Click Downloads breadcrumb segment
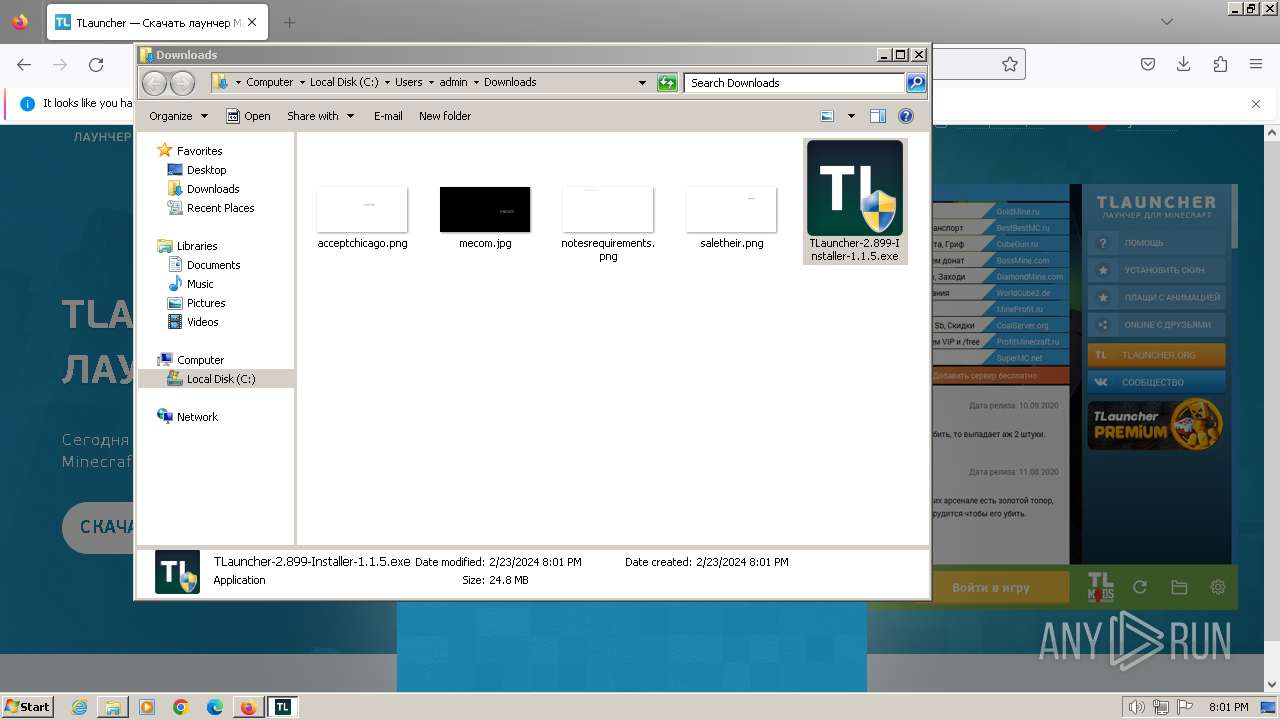 pos(510,83)
